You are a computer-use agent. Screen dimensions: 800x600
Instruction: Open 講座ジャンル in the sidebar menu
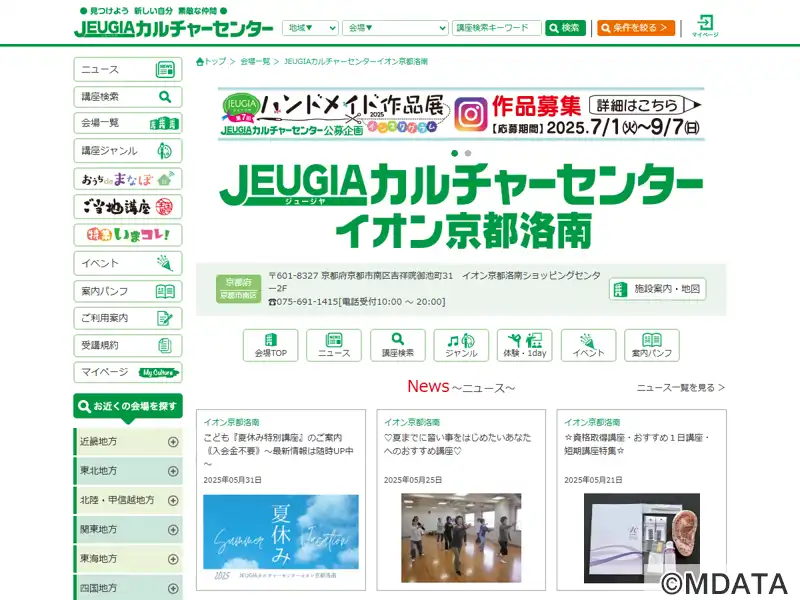[x=128, y=151]
